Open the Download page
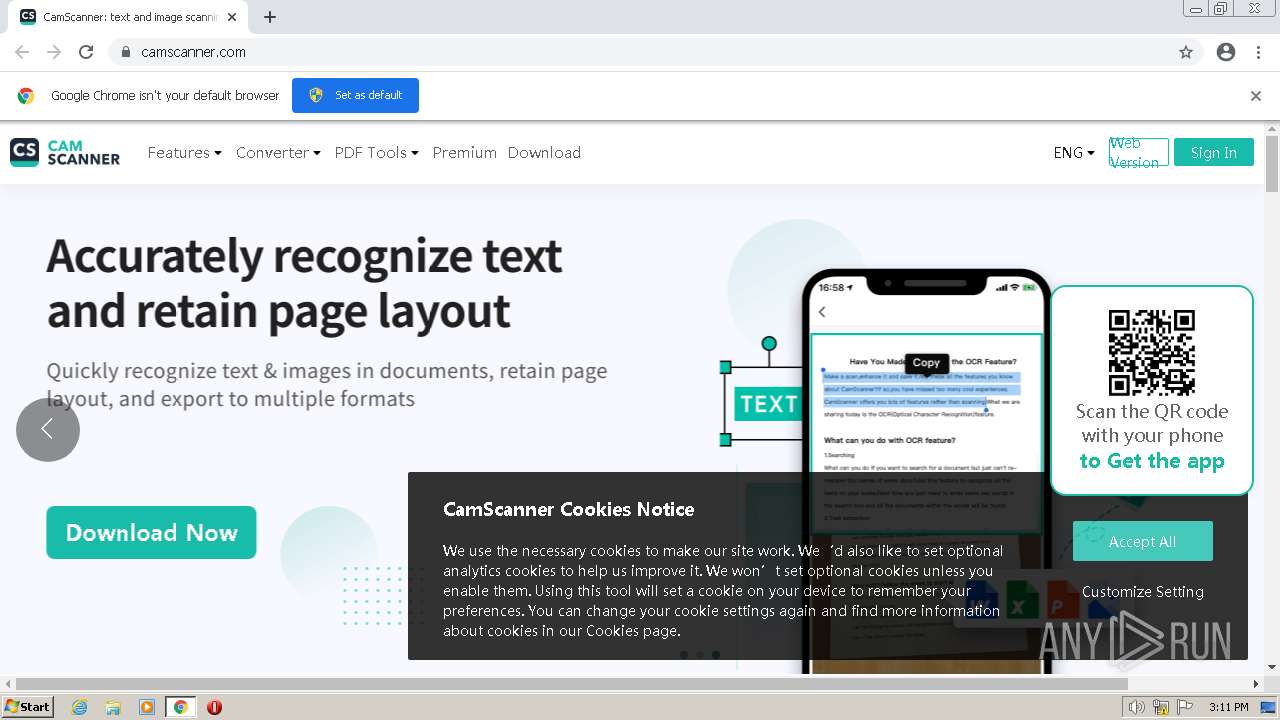The image size is (1280, 720). pos(544,153)
